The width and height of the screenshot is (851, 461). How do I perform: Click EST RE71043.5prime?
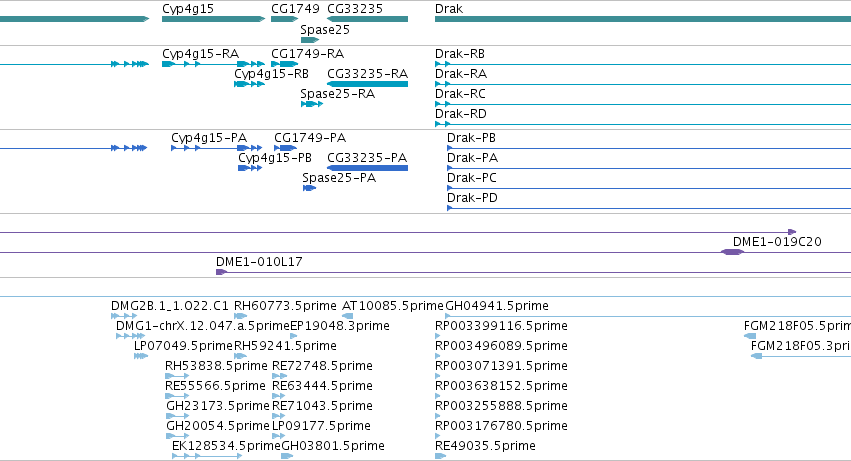tap(278, 416)
